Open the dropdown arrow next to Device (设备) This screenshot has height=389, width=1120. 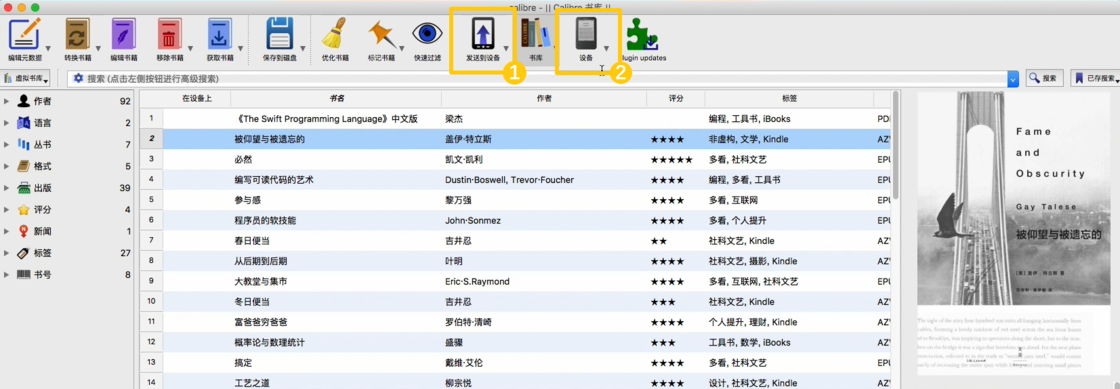point(606,49)
